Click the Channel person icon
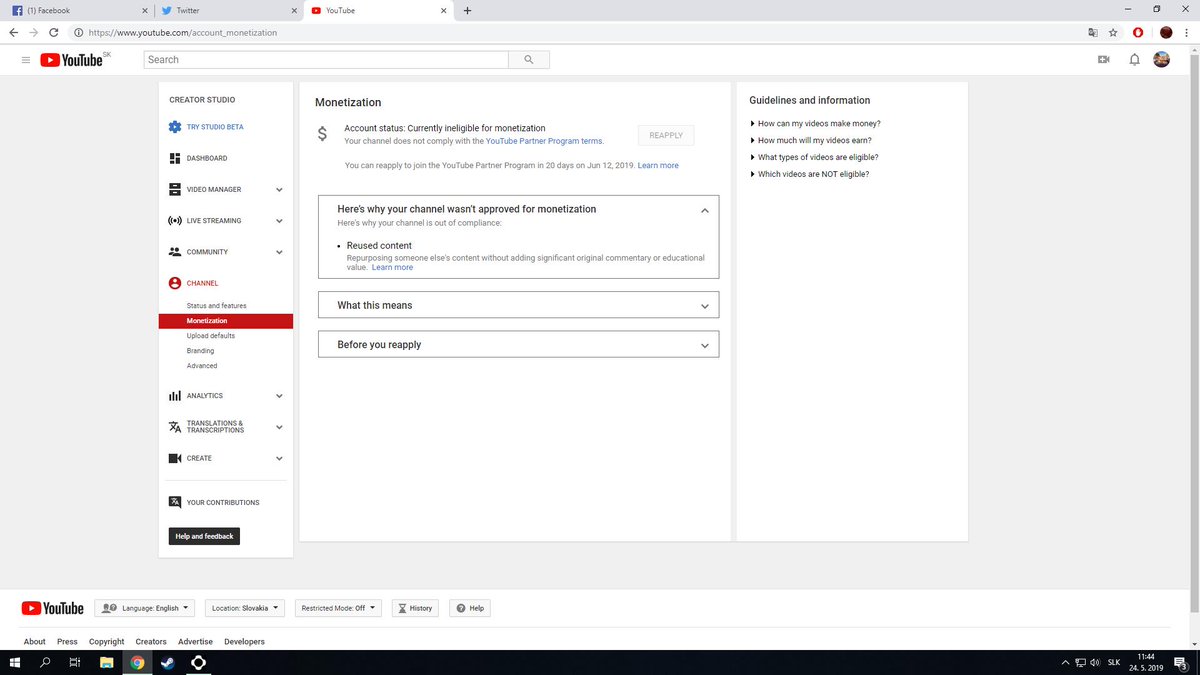Viewport: 1200px width, 675px height. coord(175,283)
